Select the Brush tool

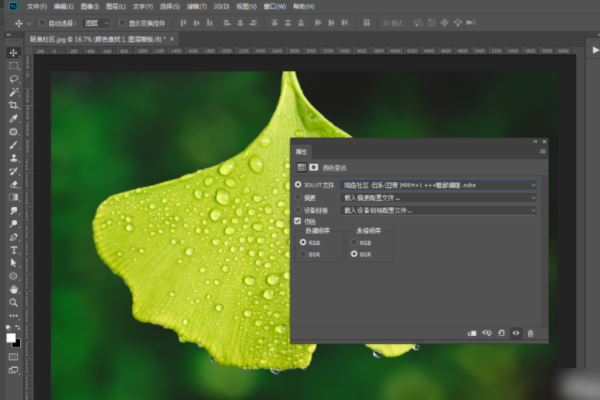tap(14, 145)
